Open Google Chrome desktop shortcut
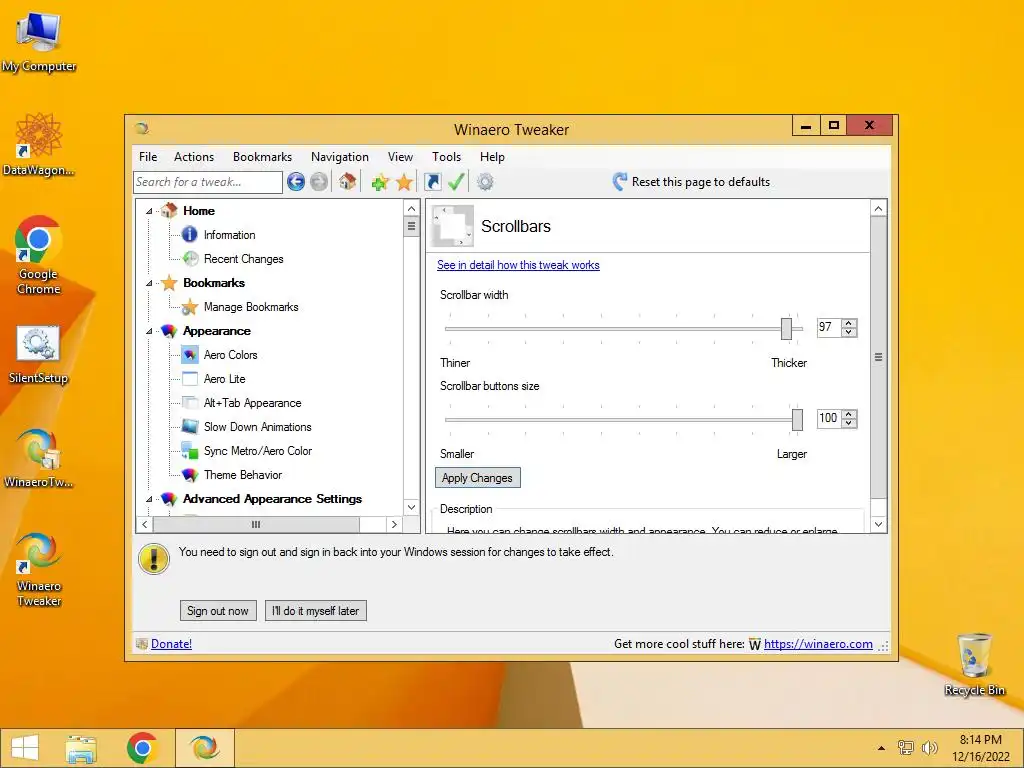 pos(39,255)
